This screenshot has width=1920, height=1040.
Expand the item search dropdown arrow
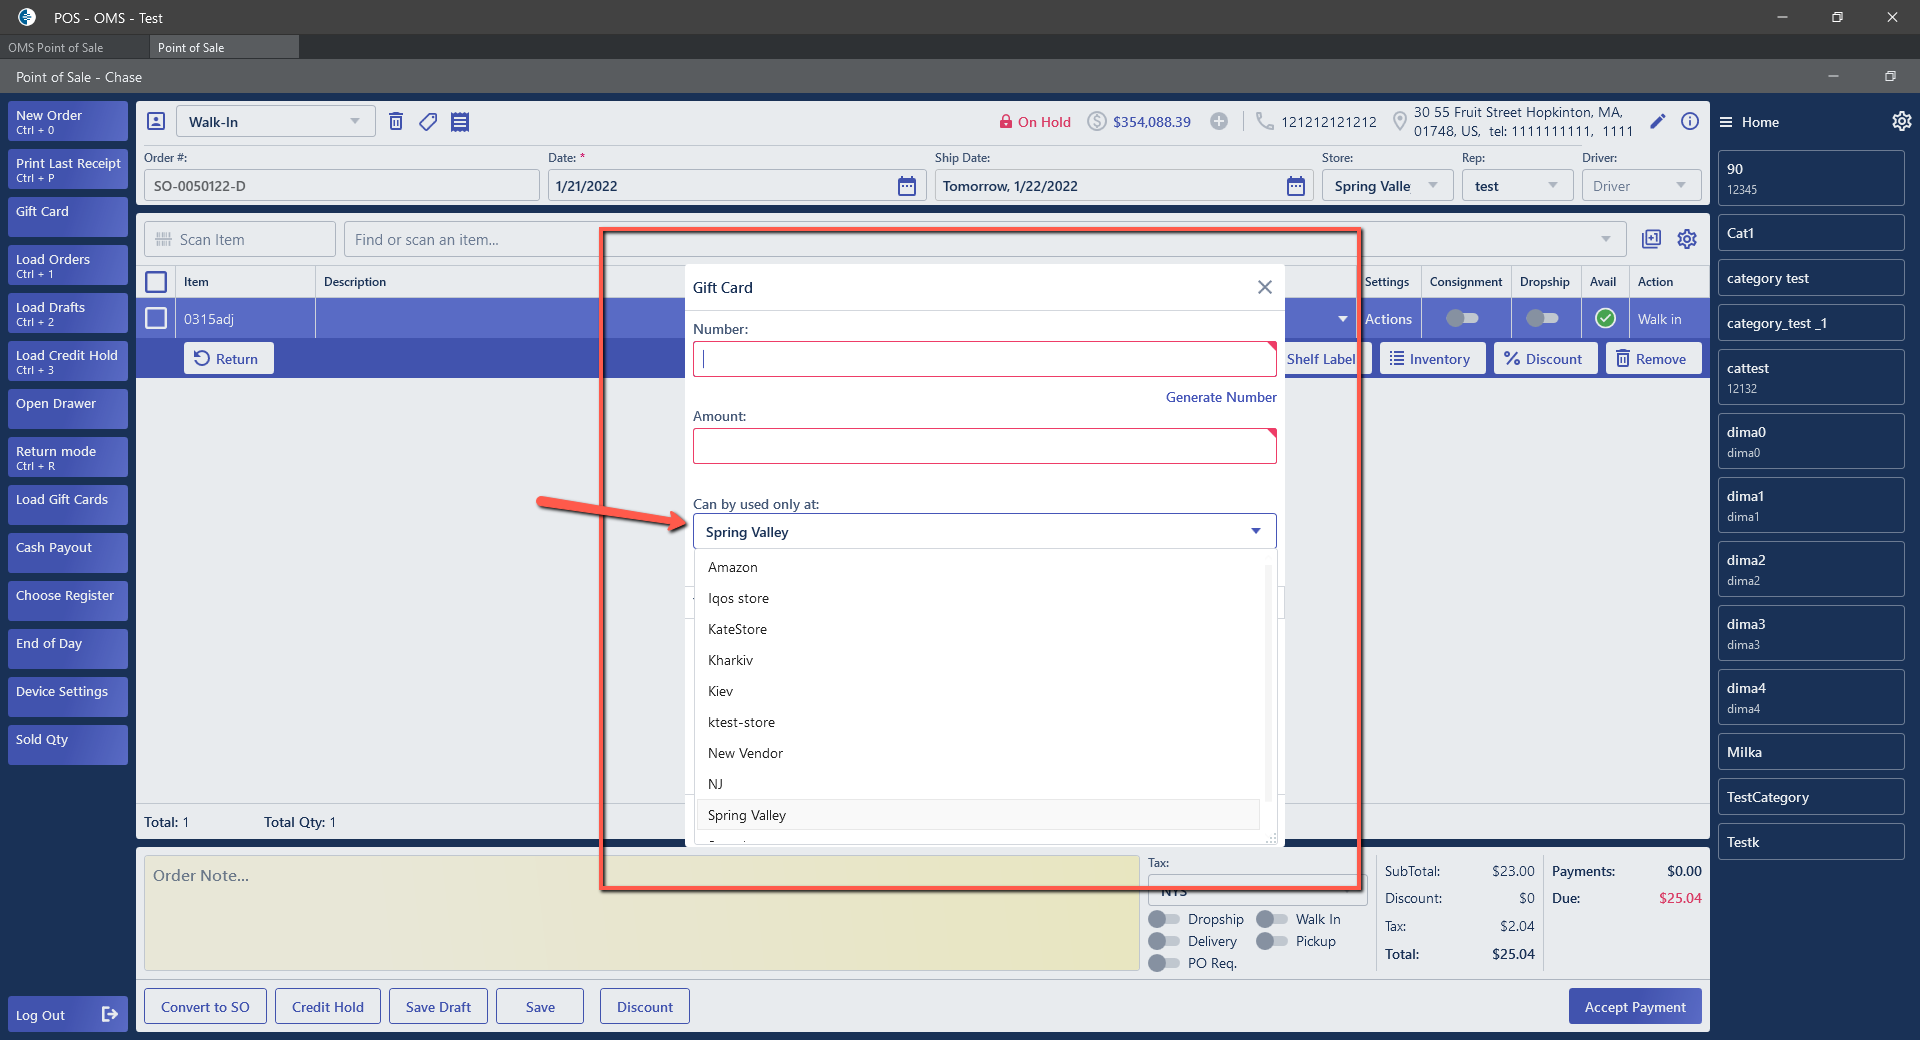(1606, 239)
